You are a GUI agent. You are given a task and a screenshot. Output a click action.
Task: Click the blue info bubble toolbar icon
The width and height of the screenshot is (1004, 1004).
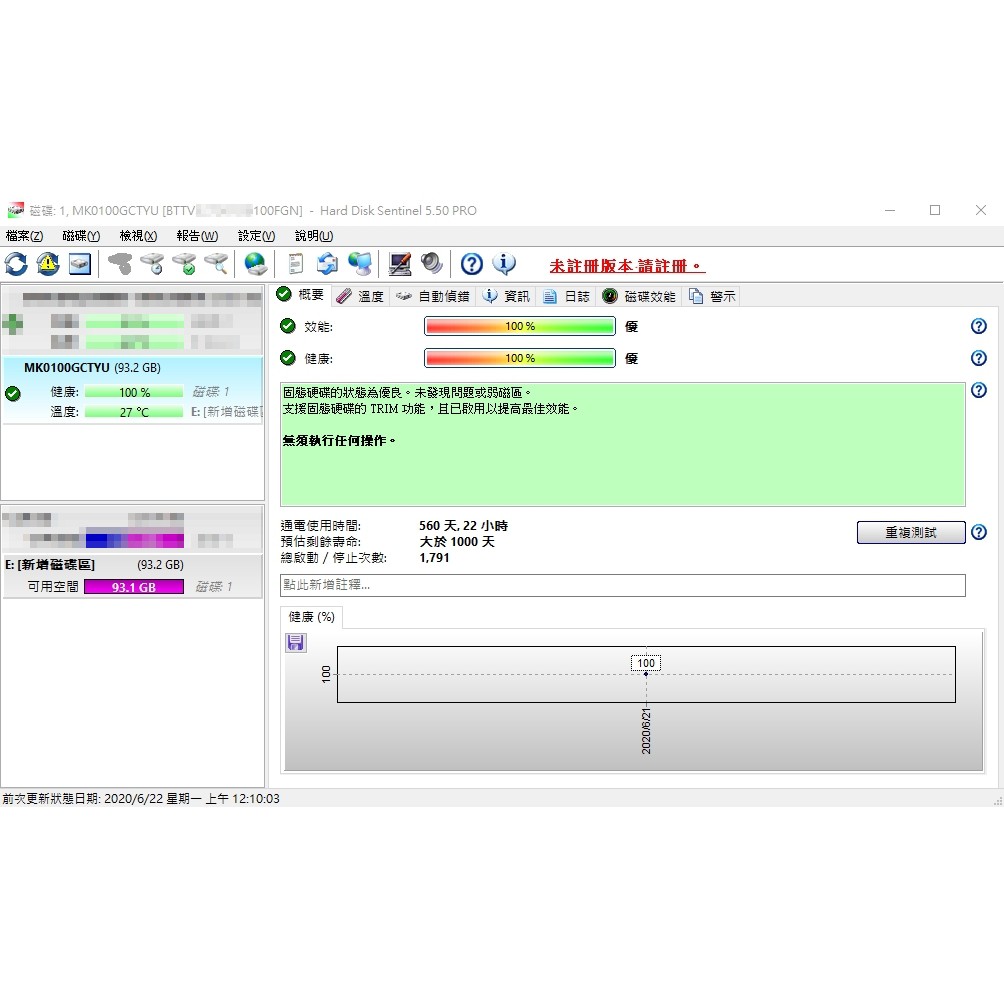[x=504, y=264]
